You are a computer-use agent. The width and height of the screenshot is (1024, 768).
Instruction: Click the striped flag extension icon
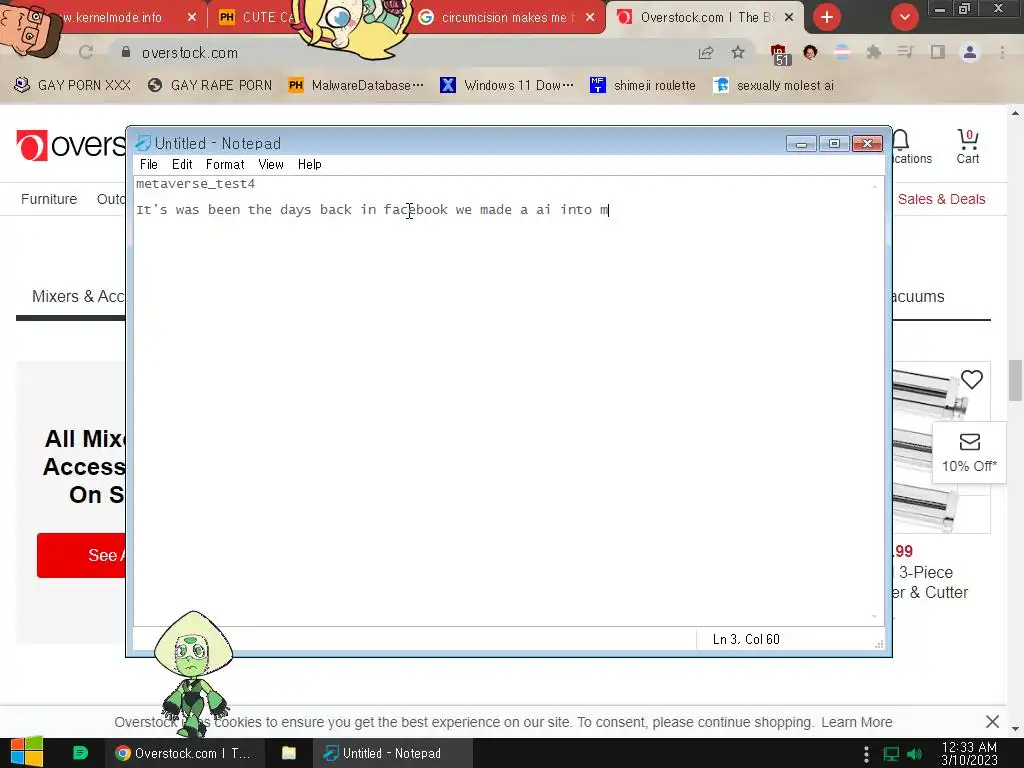click(x=842, y=53)
